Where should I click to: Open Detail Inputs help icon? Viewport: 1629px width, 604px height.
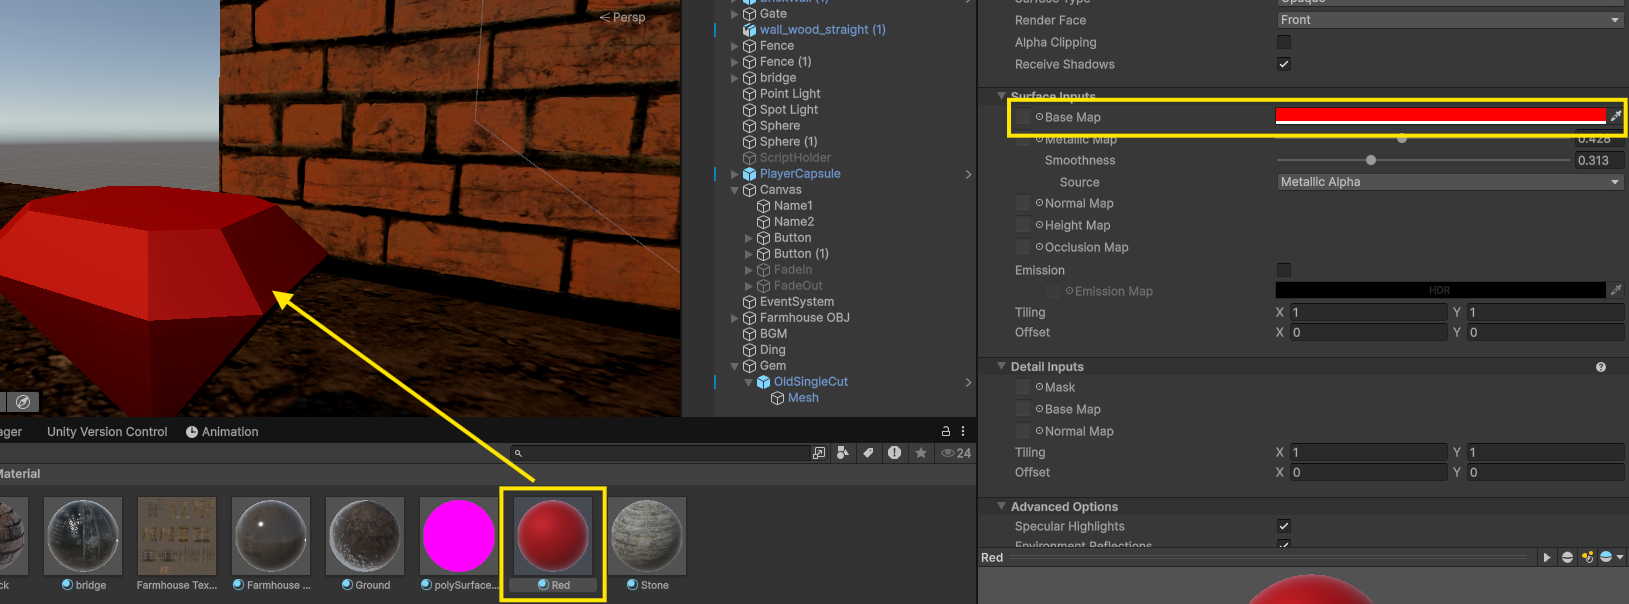point(1601,367)
